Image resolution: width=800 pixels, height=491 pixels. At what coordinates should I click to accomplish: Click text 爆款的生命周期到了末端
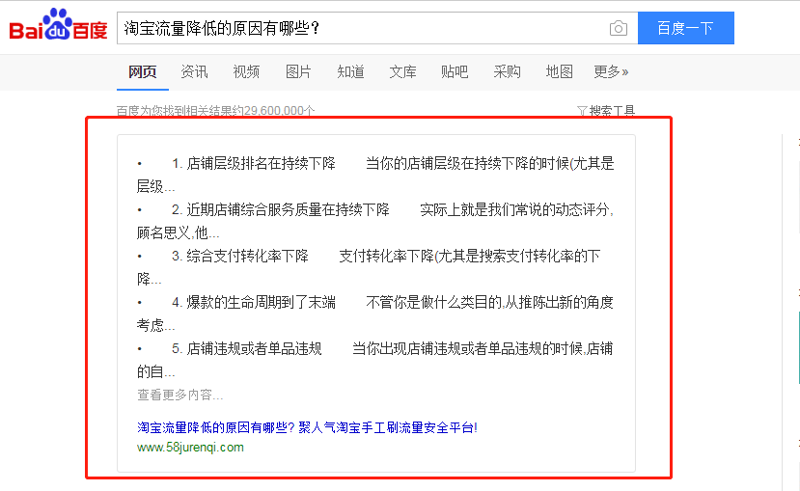261,302
